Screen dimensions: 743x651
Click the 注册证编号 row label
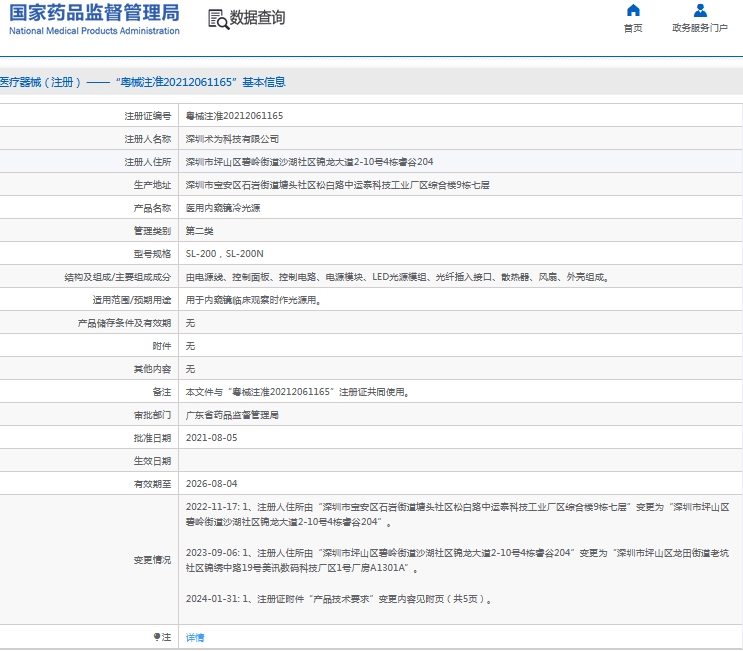(x=147, y=116)
